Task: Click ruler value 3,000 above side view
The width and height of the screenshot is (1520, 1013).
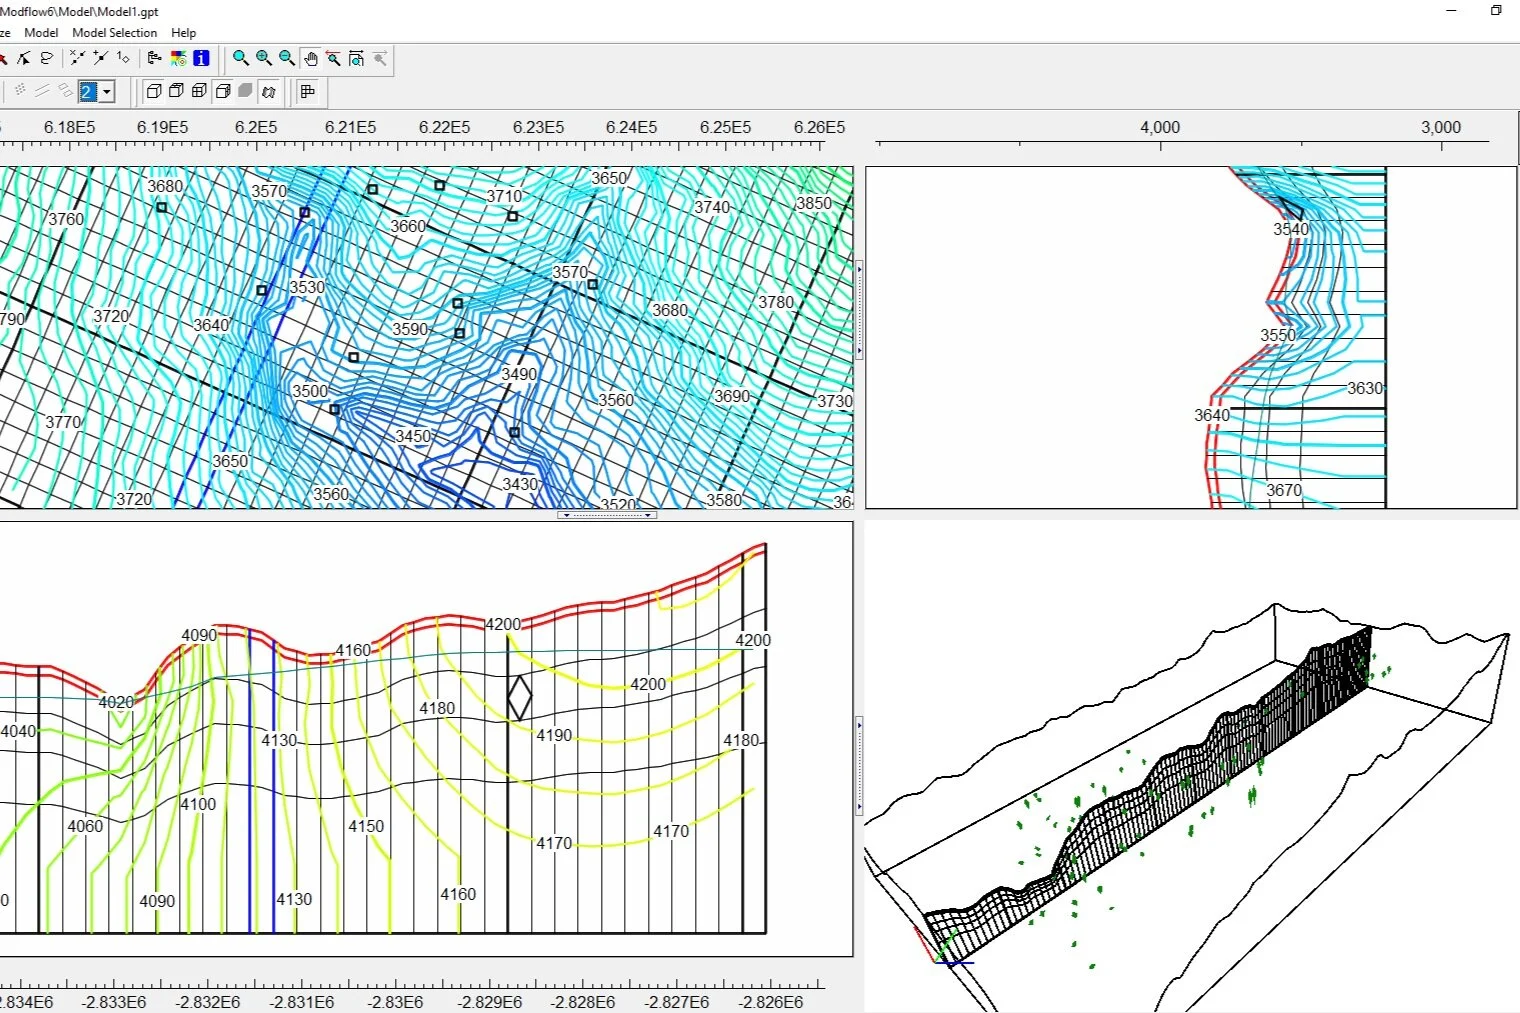Action: coord(1441,127)
